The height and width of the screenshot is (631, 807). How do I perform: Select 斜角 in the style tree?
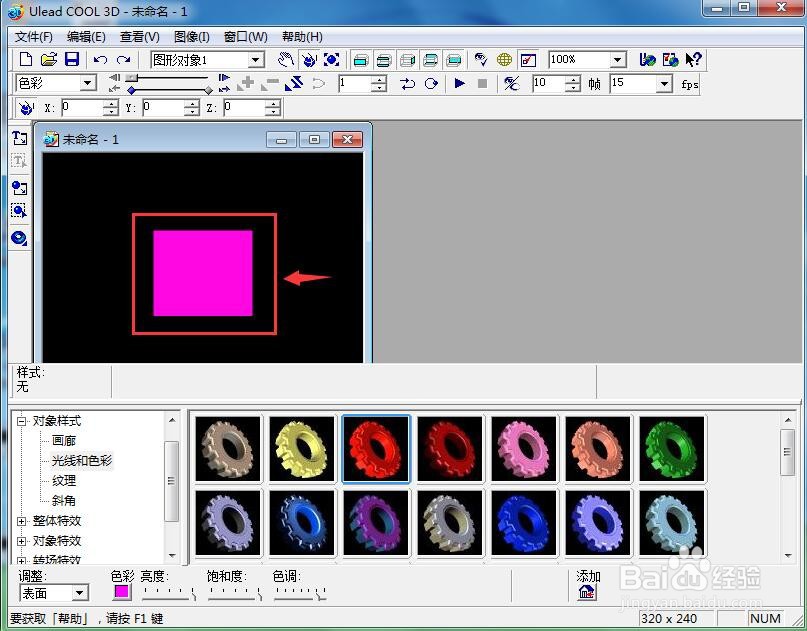(x=64, y=500)
